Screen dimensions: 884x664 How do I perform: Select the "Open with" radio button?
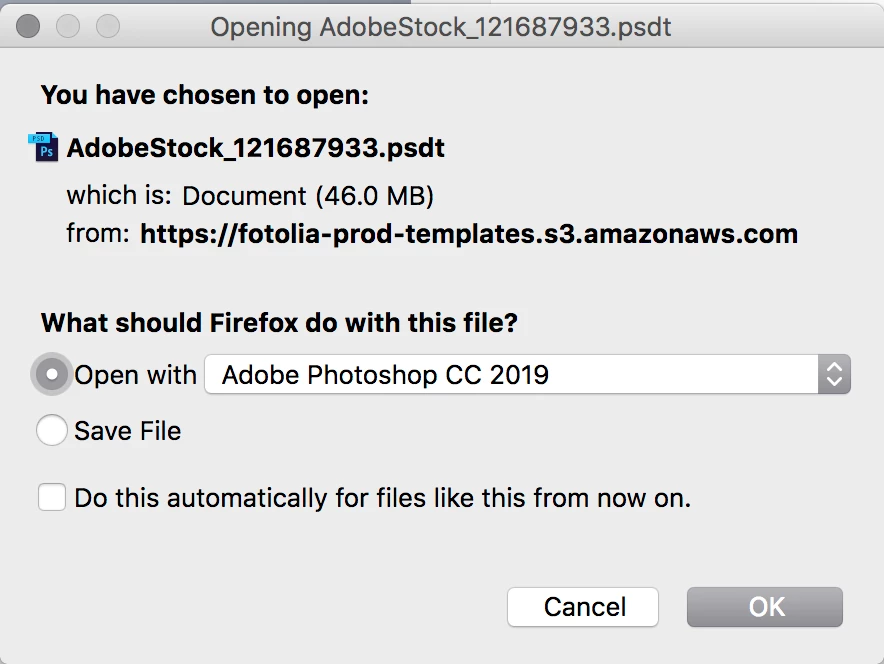coord(53,375)
